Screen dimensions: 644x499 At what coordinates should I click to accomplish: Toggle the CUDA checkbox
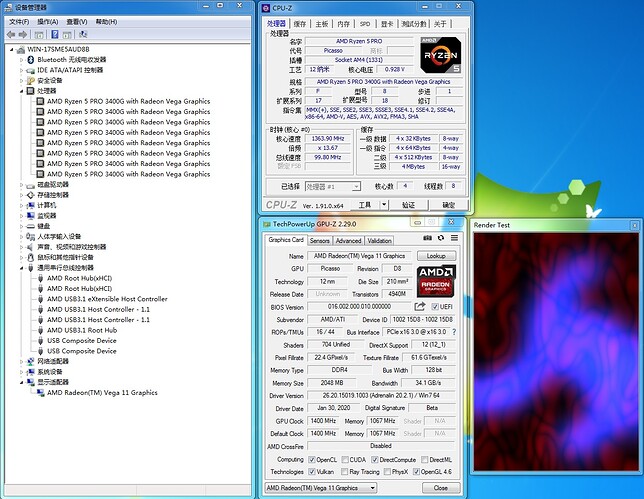[345, 460]
